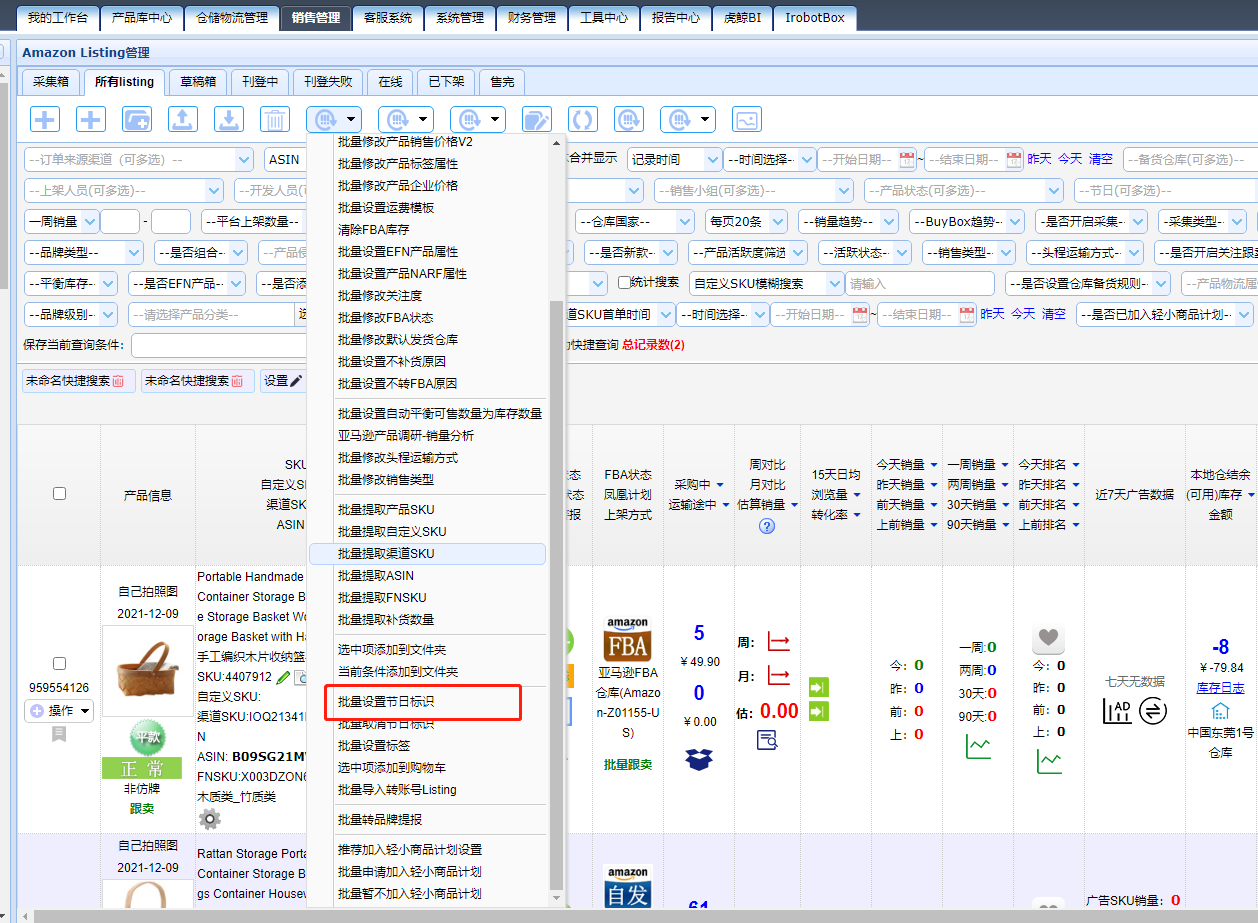Click the blue question mark help icon

767,526
